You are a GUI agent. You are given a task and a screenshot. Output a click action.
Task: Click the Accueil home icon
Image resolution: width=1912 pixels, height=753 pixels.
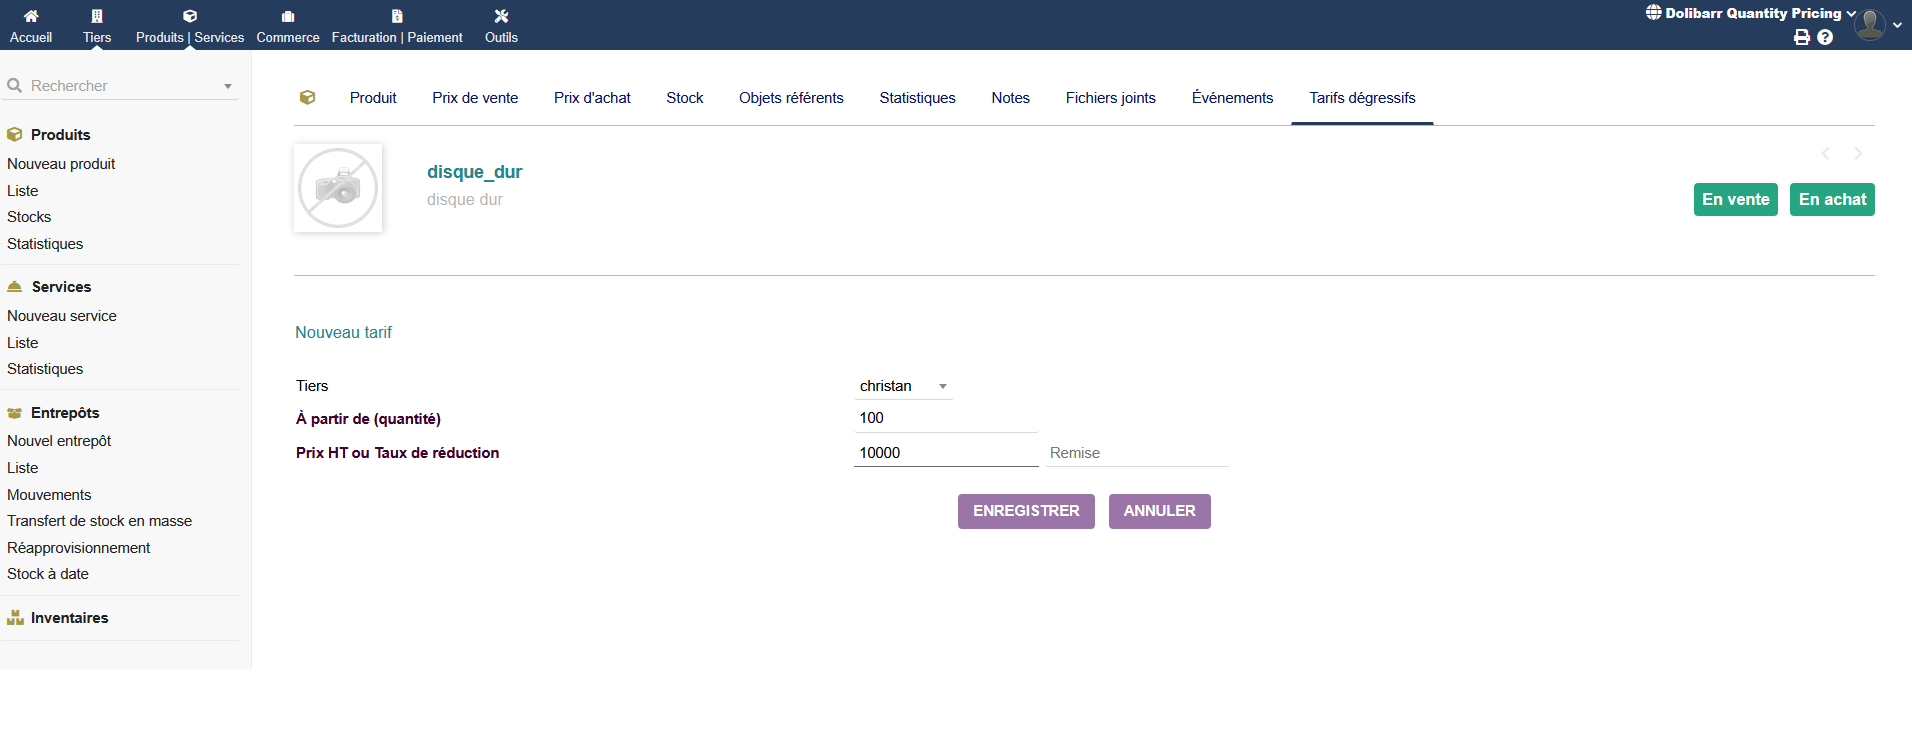pyautogui.click(x=31, y=16)
